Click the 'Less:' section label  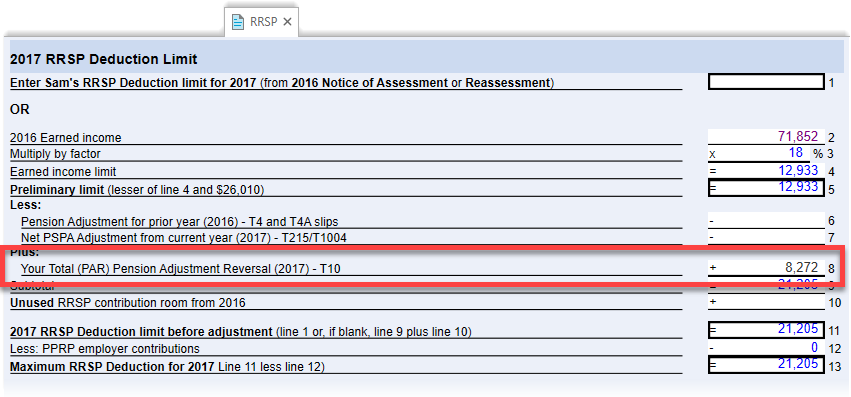26,205
